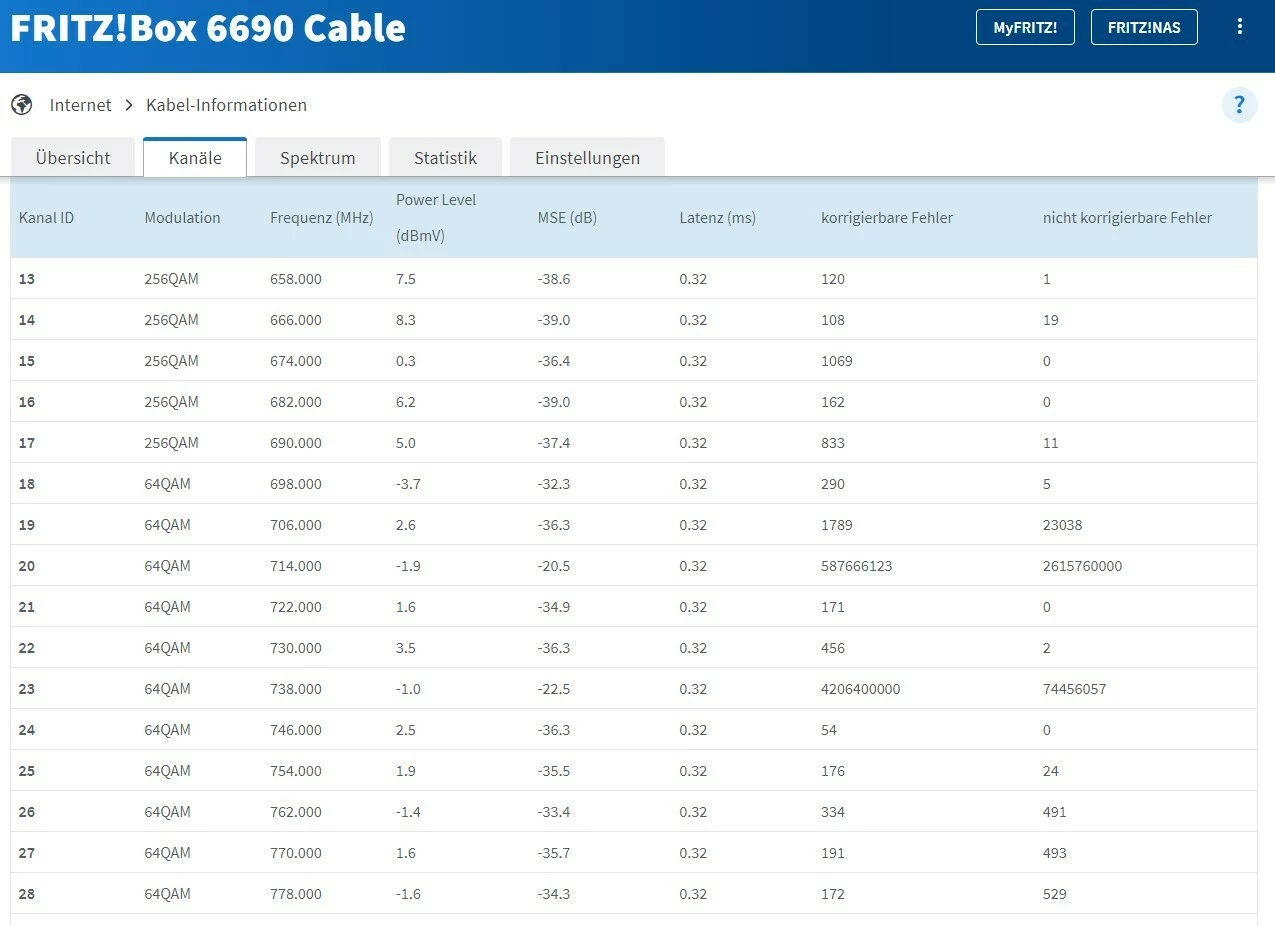Click Kabel-Informationen breadcrumb
Image resolution: width=1275 pixels, height=926 pixels.
pos(226,105)
